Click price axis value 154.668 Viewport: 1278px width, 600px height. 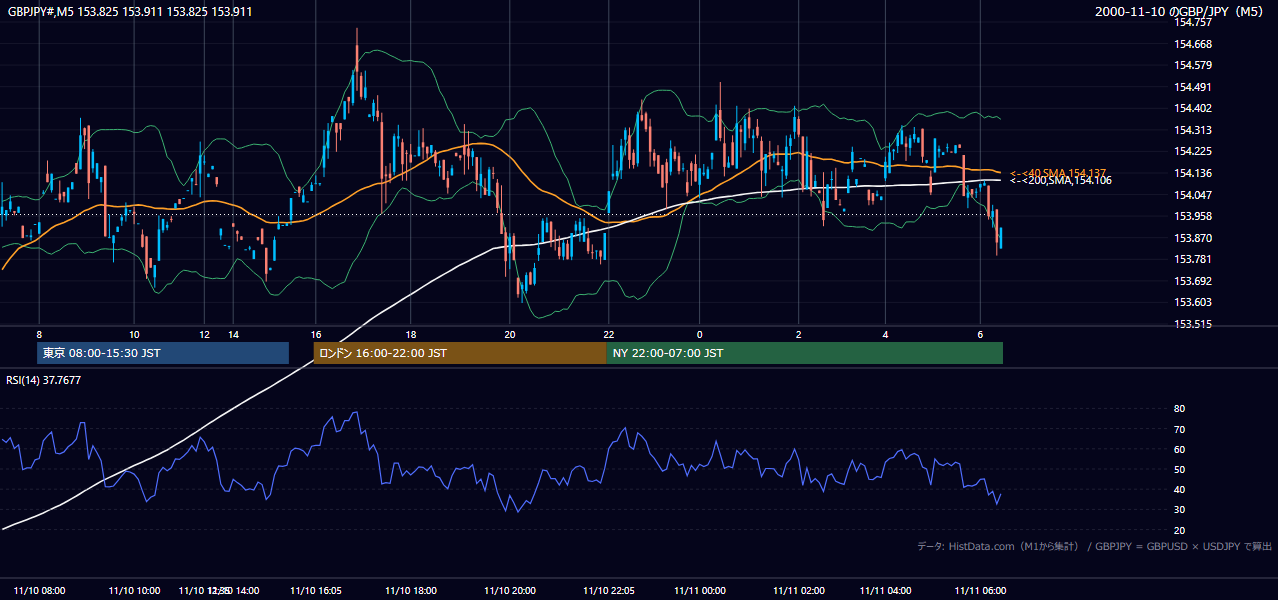coord(1193,44)
